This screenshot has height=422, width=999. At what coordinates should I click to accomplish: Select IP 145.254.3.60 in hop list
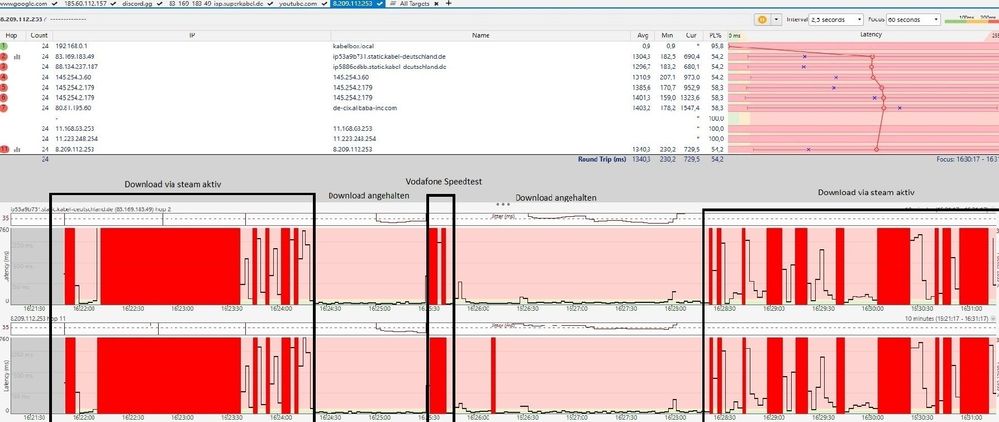(x=72, y=77)
